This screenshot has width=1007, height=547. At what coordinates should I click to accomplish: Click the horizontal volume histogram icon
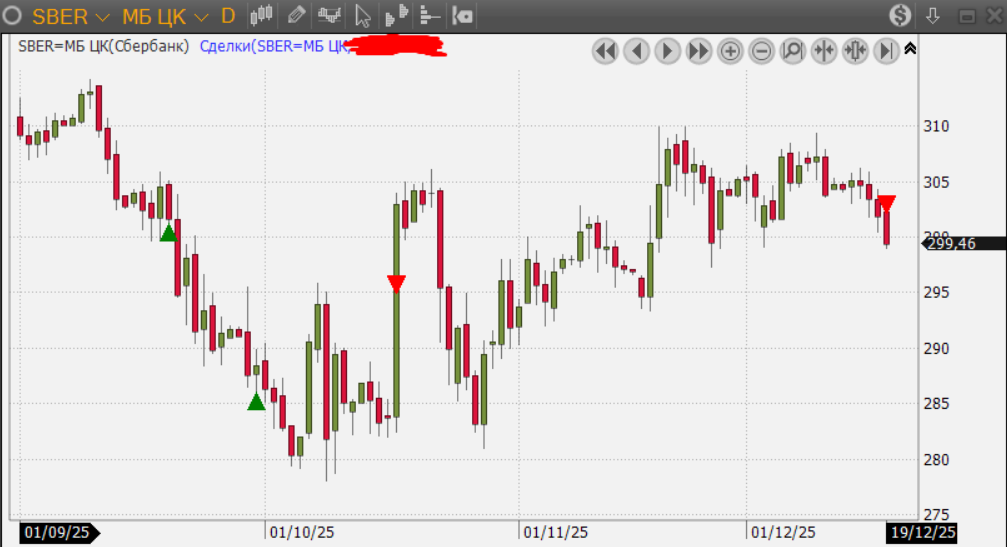pyautogui.click(x=429, y=15)
